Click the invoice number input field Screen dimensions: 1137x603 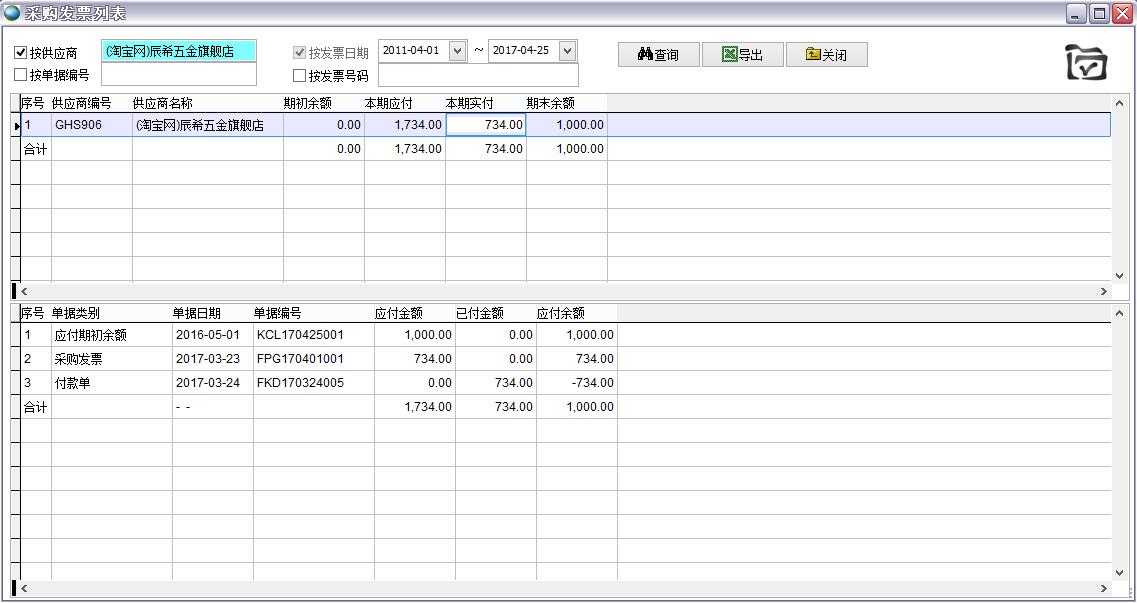click(x=478, y=75)
